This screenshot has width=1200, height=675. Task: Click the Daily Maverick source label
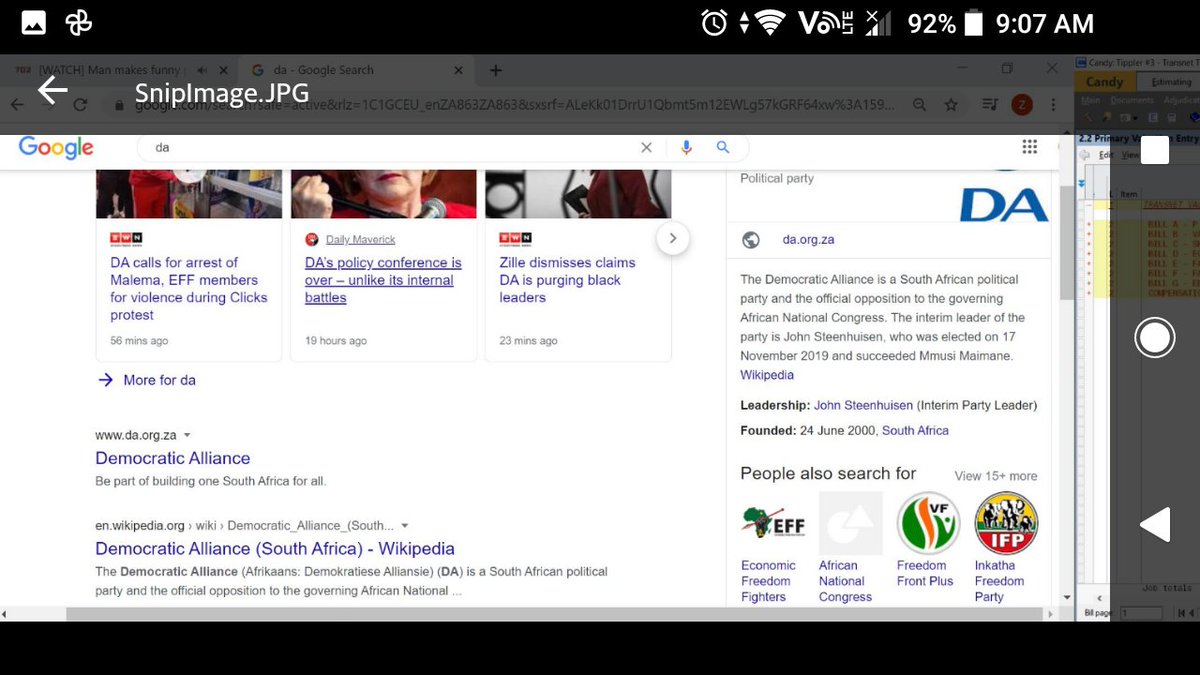pos(360,239)
